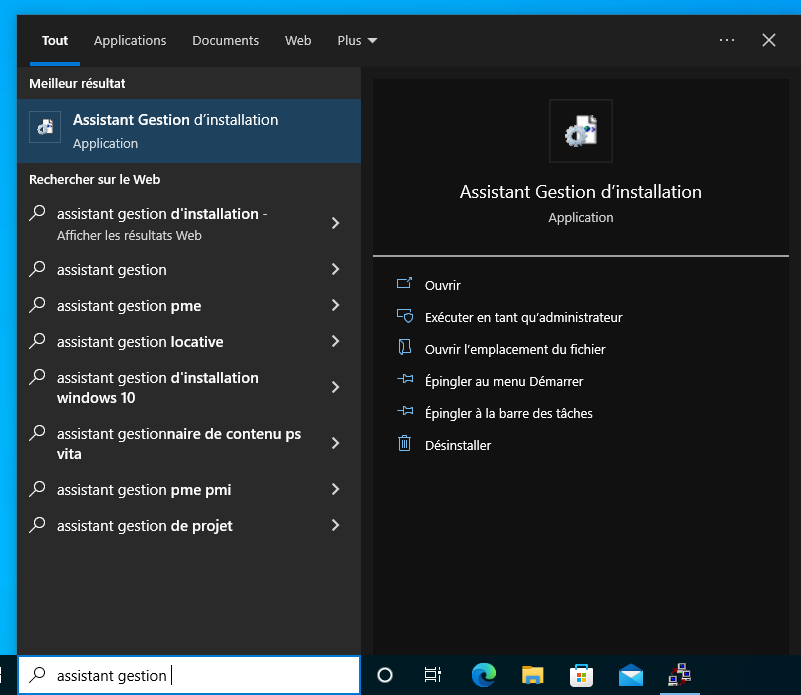Click the shield icon beside Exécuter en tant qu'administrateur

(x=406, y=317)
